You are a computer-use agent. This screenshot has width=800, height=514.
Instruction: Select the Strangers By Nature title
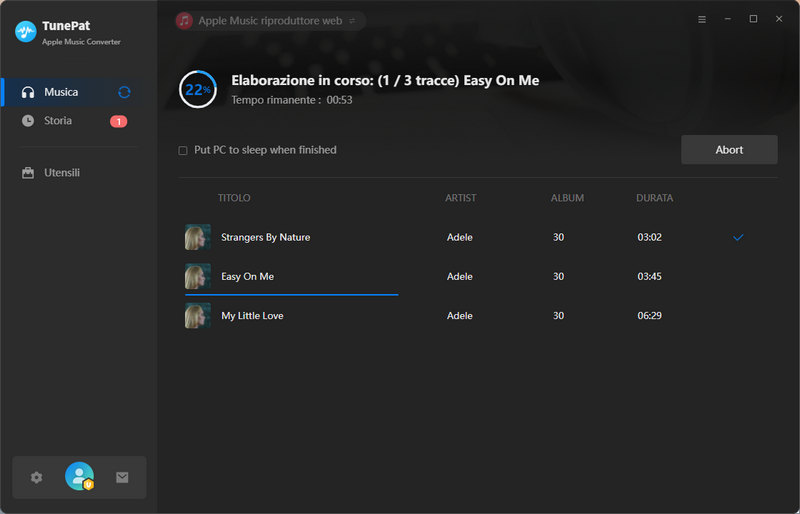[265, 237]
